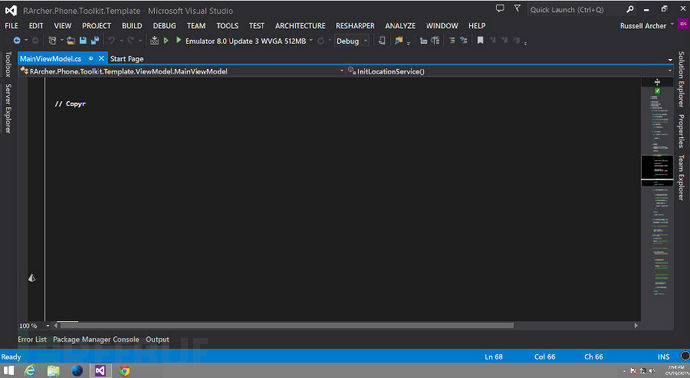Viewport: 690px width, 378px height.
Task: Open the Debug configuration dropdown
Action: pos(351,41)
